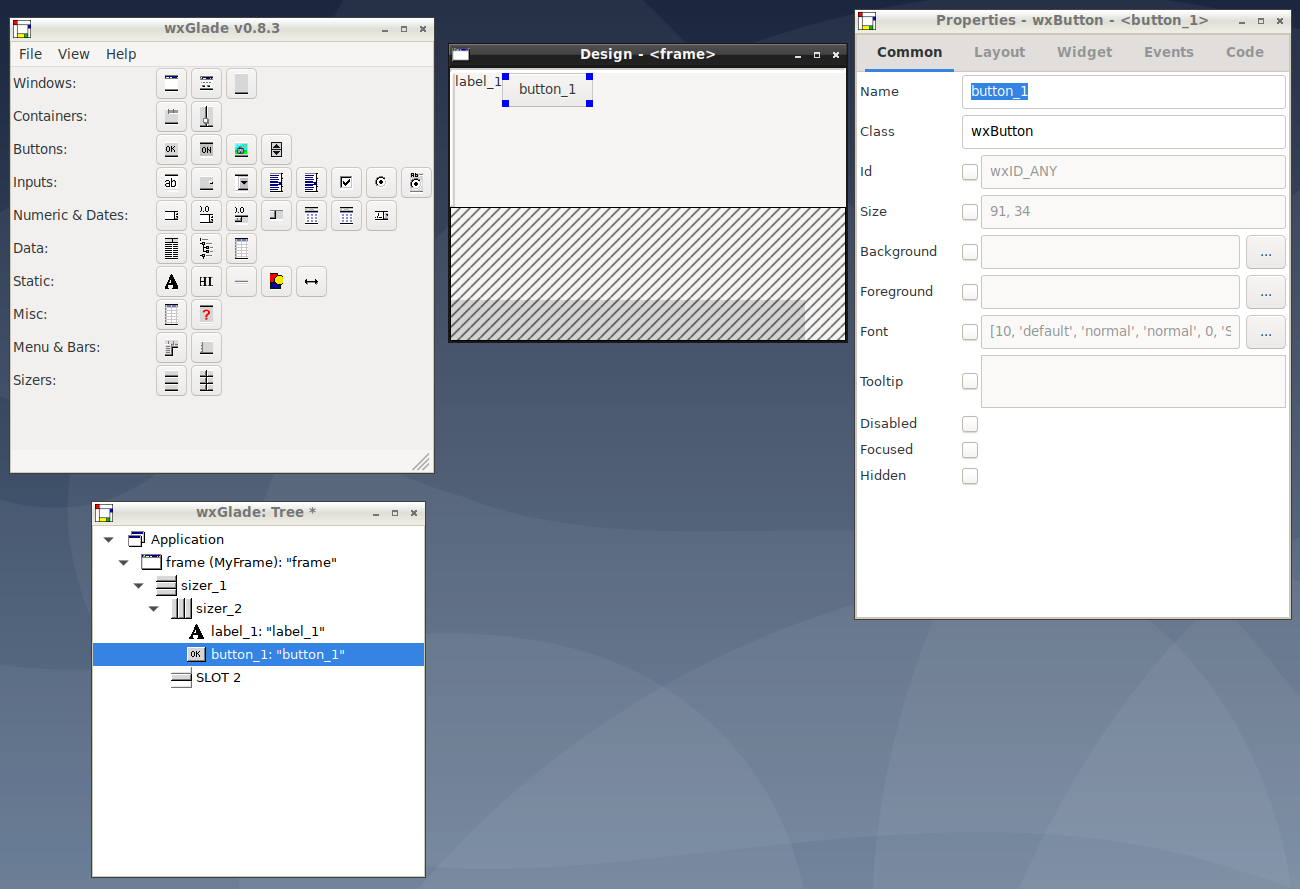Add a GridSizer from the Sizers row
The image size is (1300, 889).
click(207, 381)
